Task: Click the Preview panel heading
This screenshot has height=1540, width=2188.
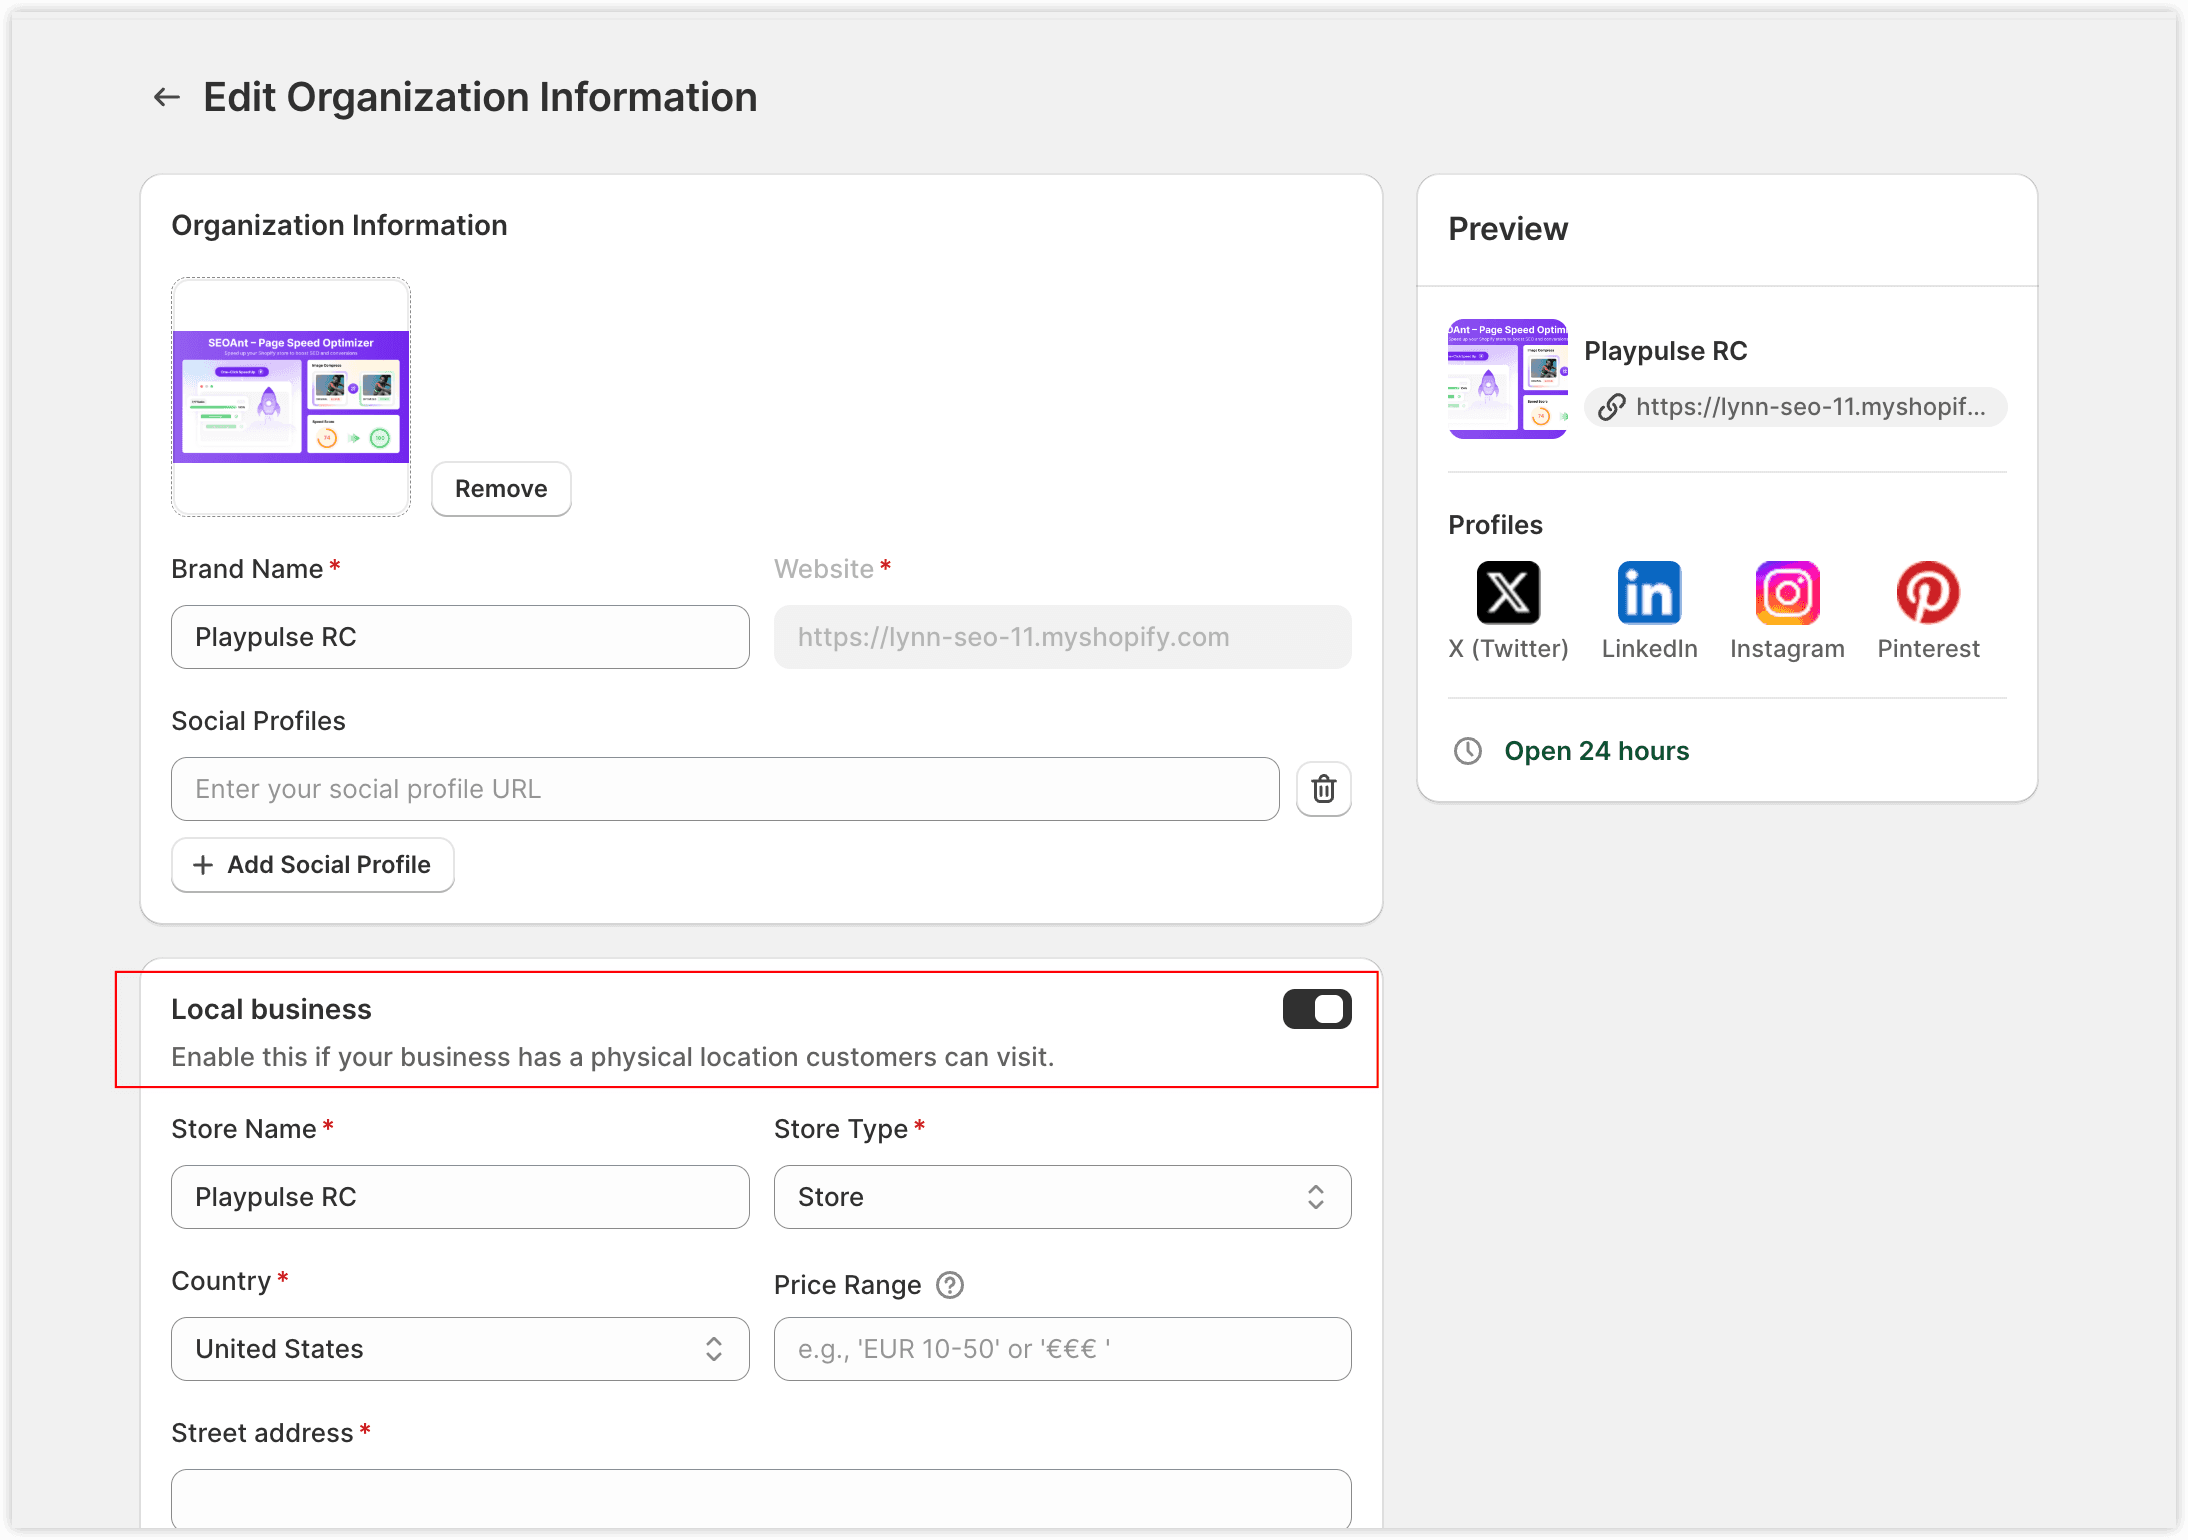Action: pos(1508,229)
